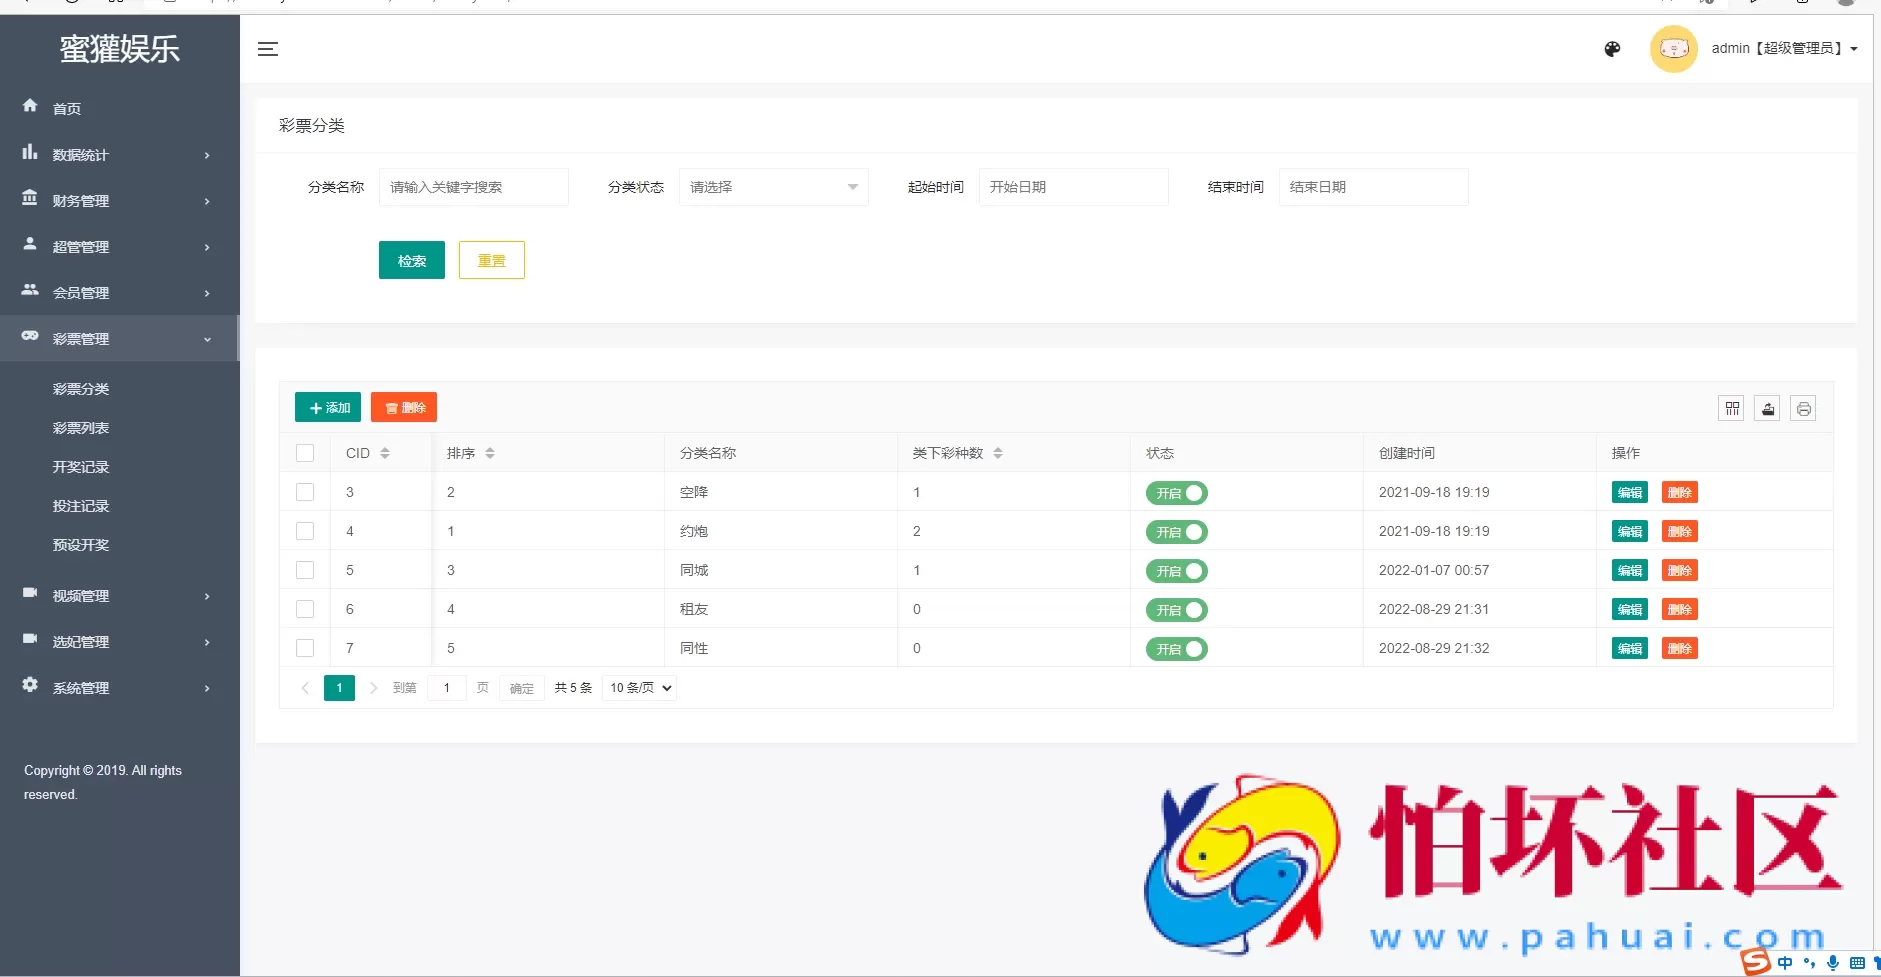Click the 检索 search button
Image resolution: width=1881 pixels, height=977 pixels.
411,259
